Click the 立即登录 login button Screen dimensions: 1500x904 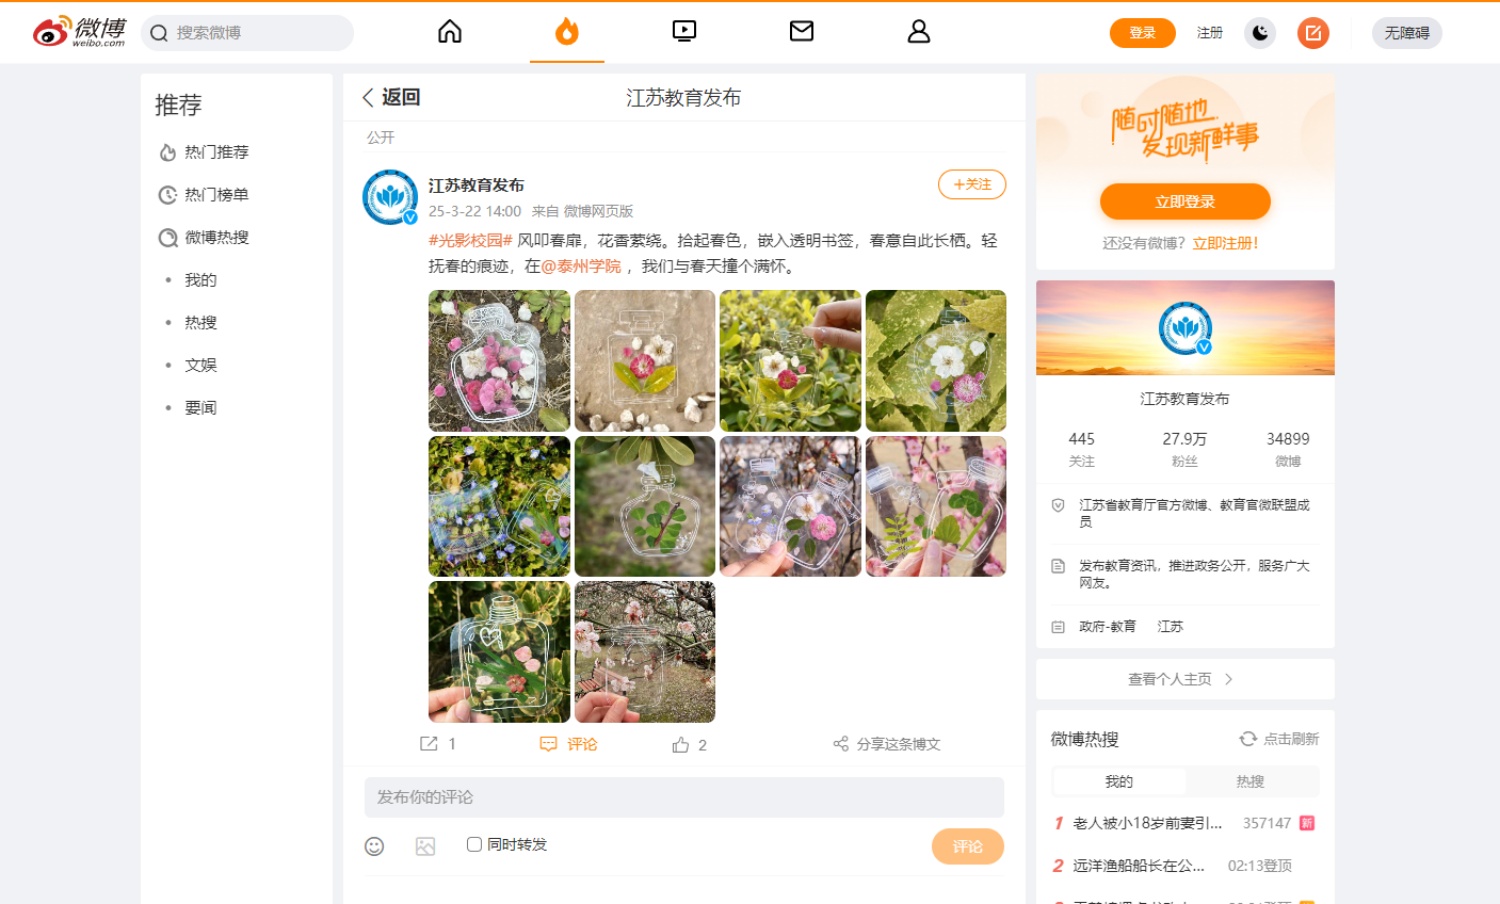pos(1185,202)
